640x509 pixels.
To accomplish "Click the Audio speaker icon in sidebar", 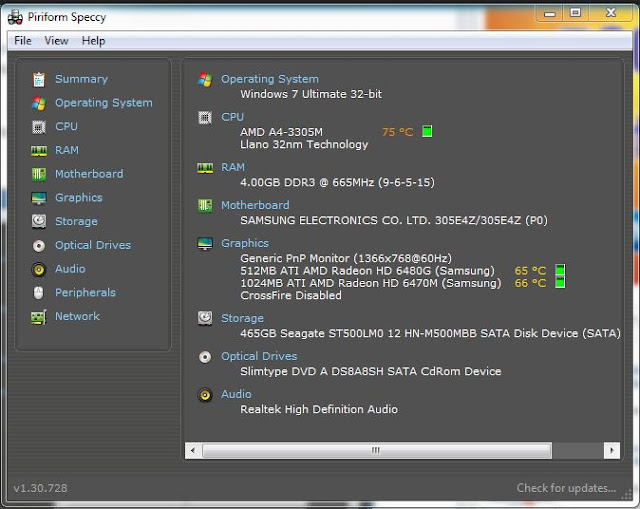I will [x=39, y=269].
